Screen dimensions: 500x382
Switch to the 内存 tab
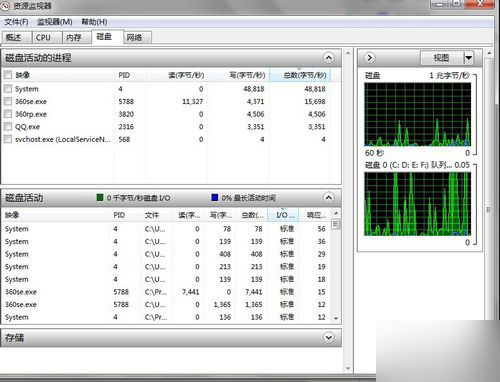pyautogui.click(x=77, y=38)
